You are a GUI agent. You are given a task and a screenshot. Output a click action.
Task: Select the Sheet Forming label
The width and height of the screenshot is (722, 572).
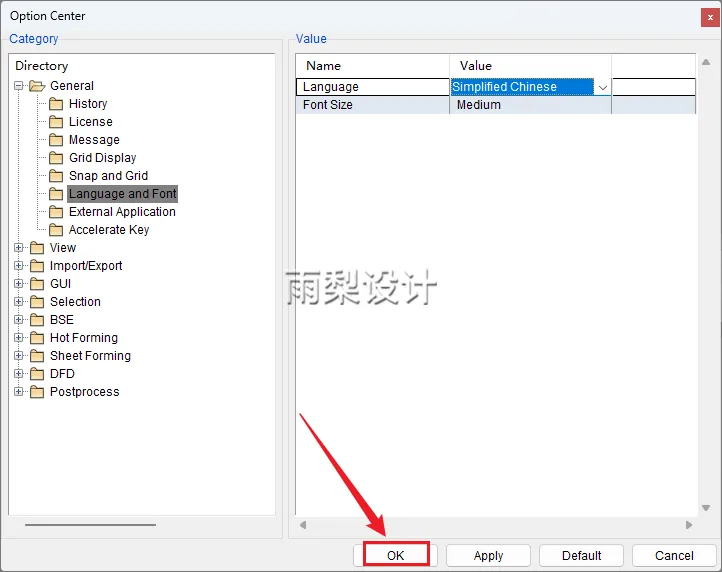pos(90,356)
